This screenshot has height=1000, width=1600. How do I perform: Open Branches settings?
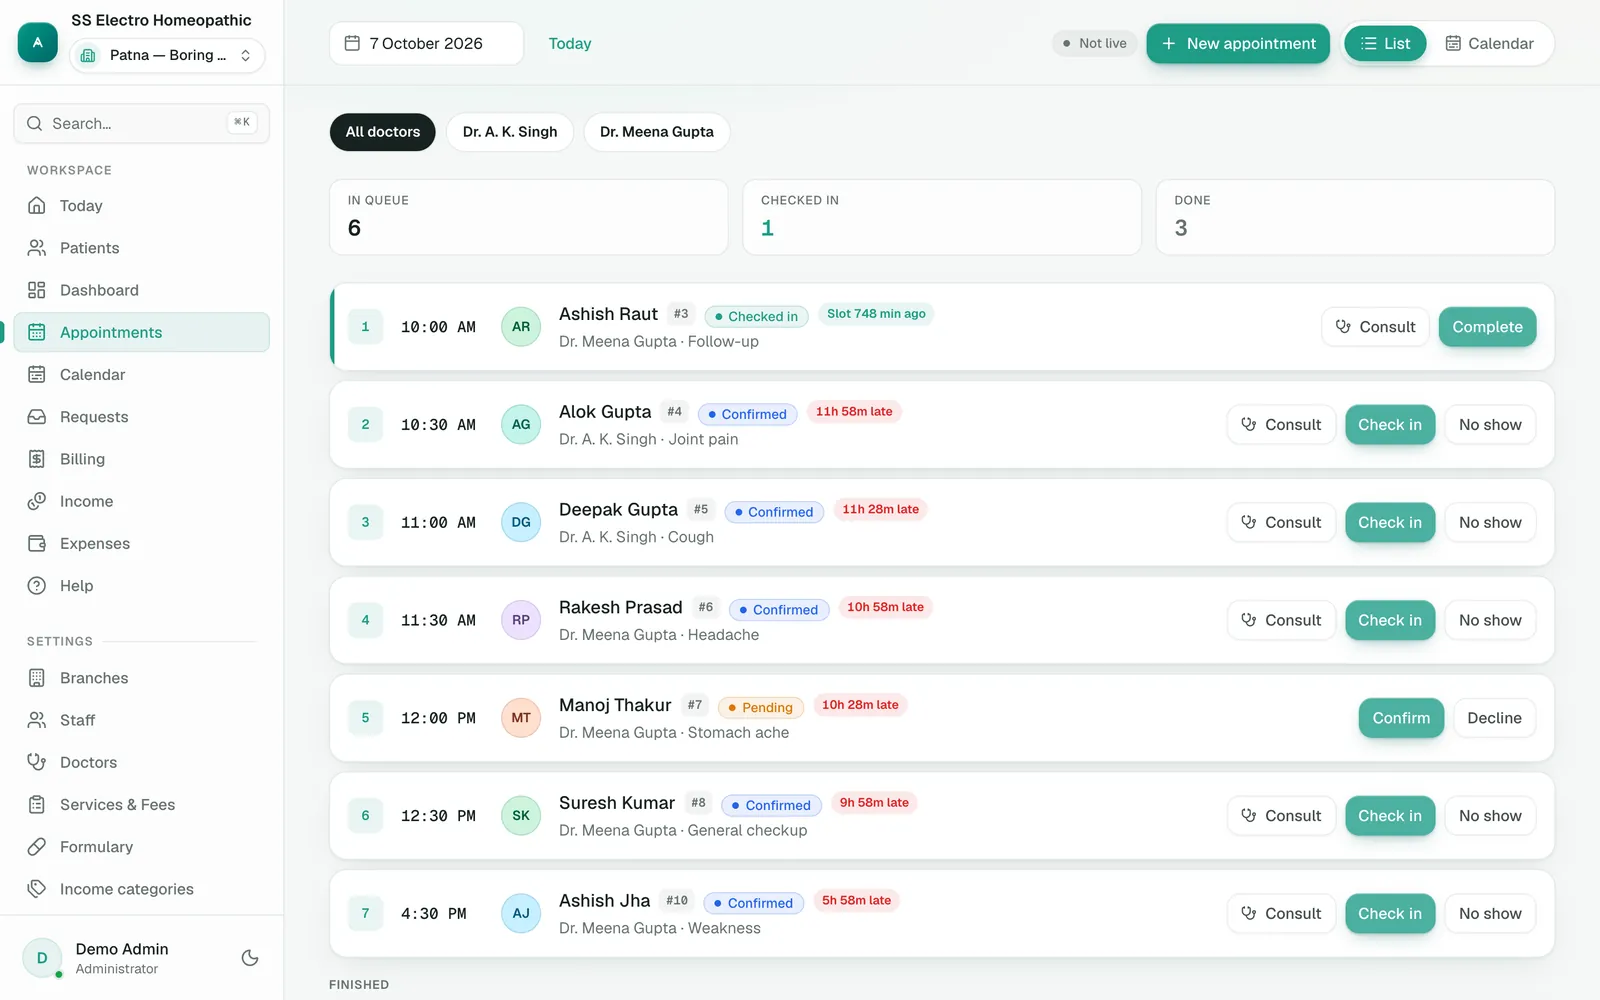pos(141,678)
